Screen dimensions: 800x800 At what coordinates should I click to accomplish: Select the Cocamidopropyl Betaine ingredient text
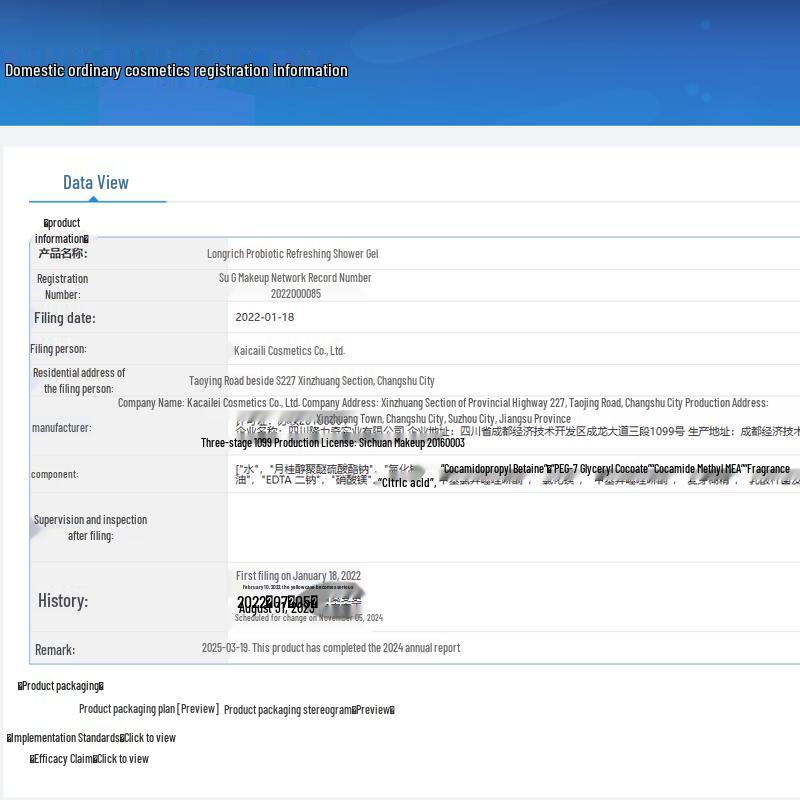point(493,469)
